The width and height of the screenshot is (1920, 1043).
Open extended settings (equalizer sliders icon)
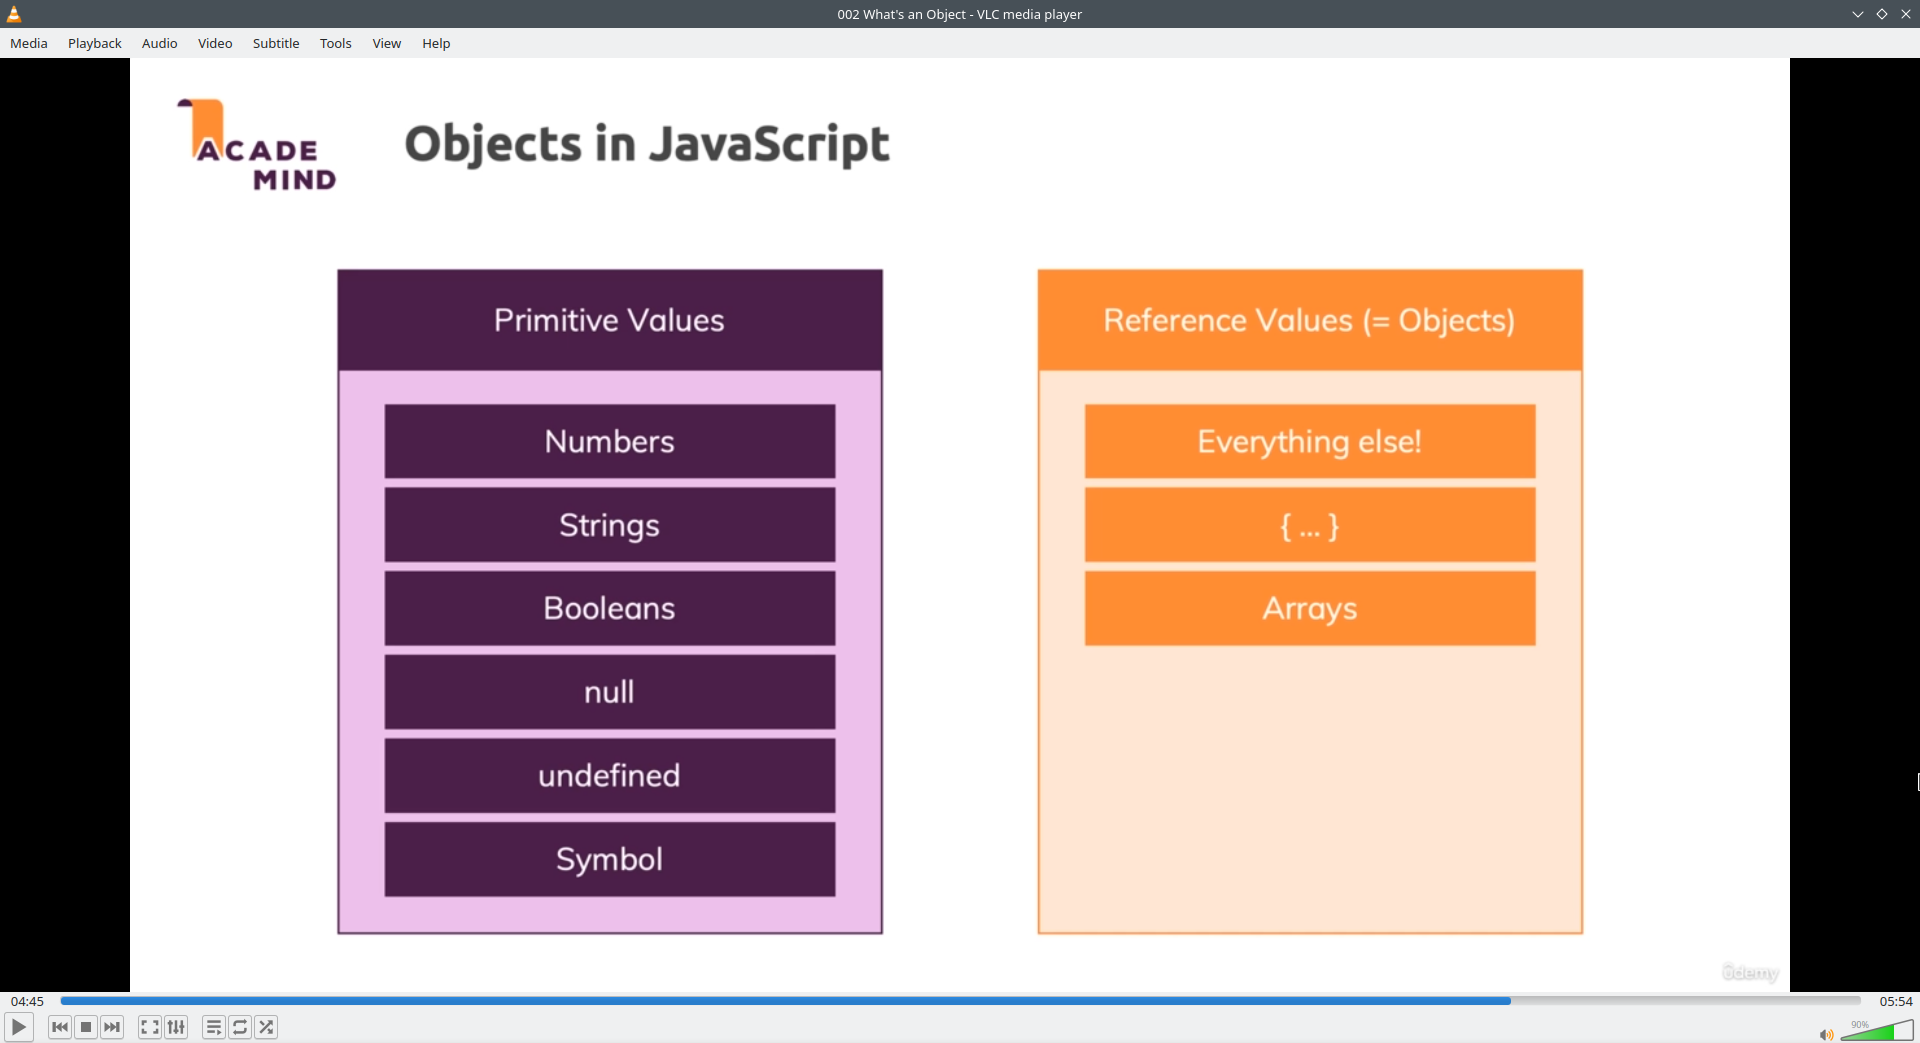tap(176, 1027)
